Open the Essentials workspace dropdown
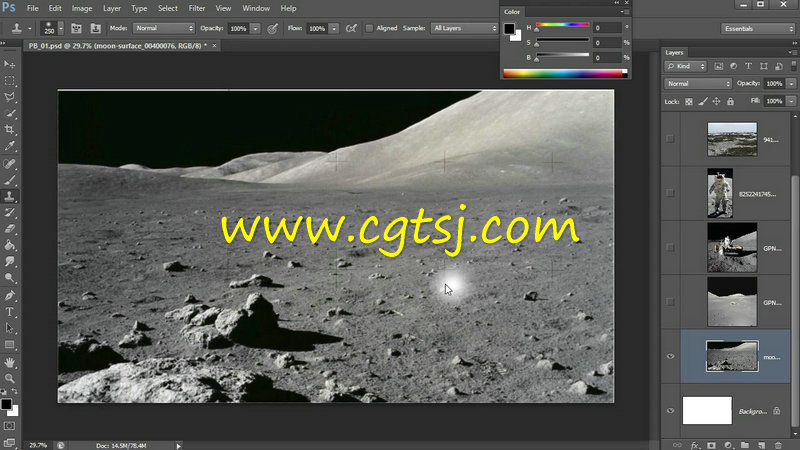800x450 pixels. (x=758, y=29)
